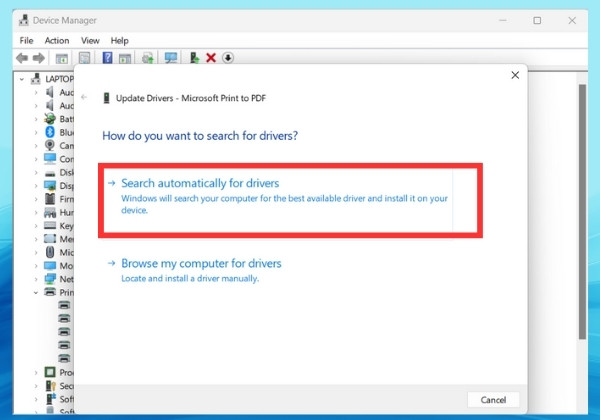The width and height of the screenshot is (600, 420).
Task: Click the down-arrow Disable device icon
Action: coord(228,58)
